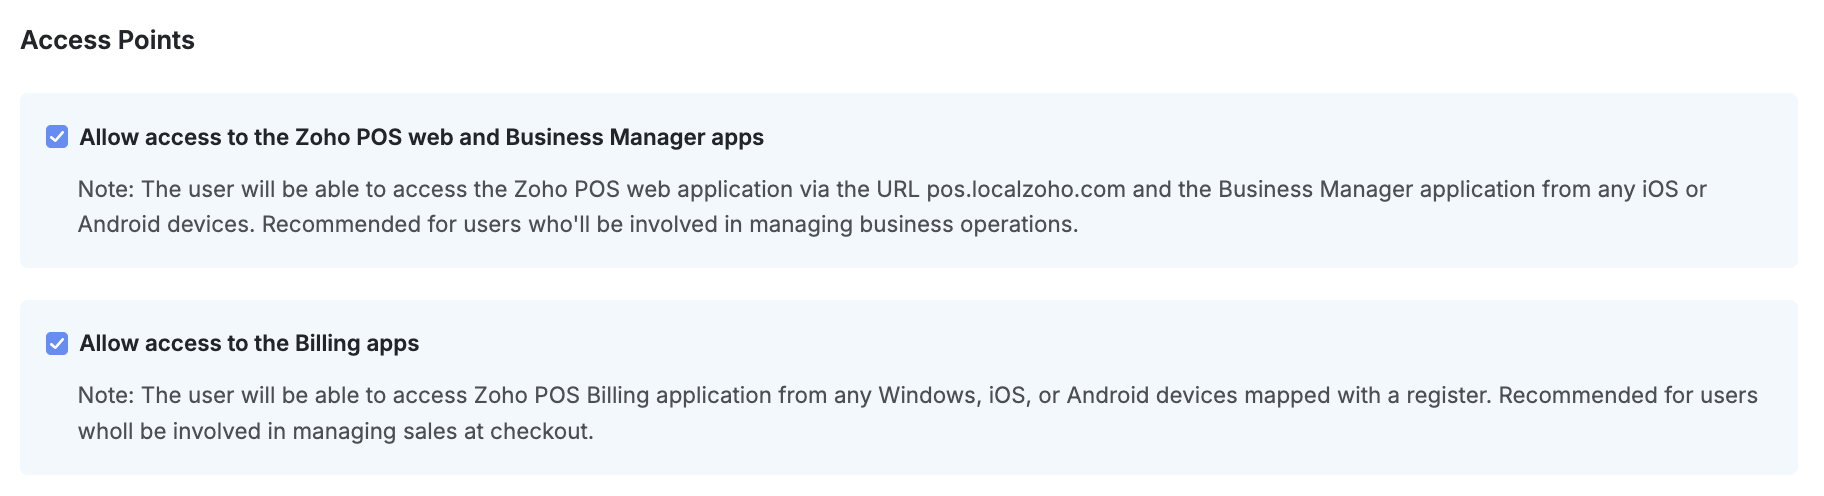The image size is (1824, 496).
Task: Uncheck the Zoho POS web access checkbox
Action: 57,137
